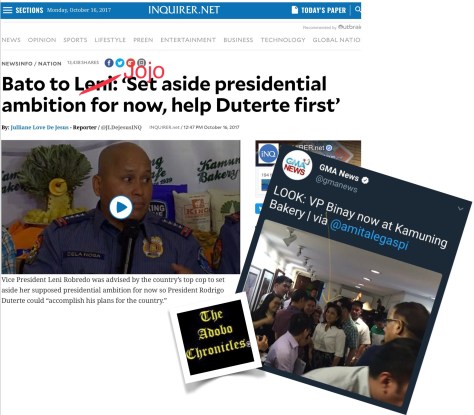Click the GMA News profile avatar

pyautogui.click(x=297, y=164)
